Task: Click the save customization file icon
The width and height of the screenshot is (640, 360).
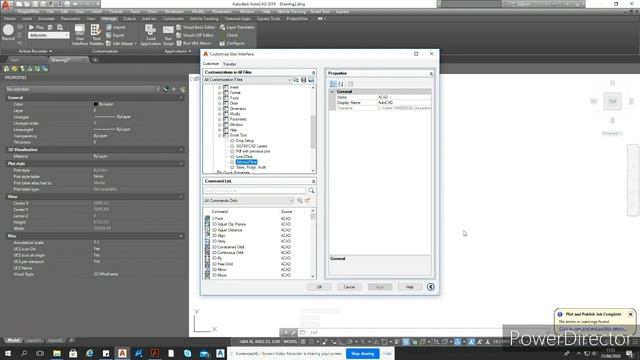Action: coord(304,80)
